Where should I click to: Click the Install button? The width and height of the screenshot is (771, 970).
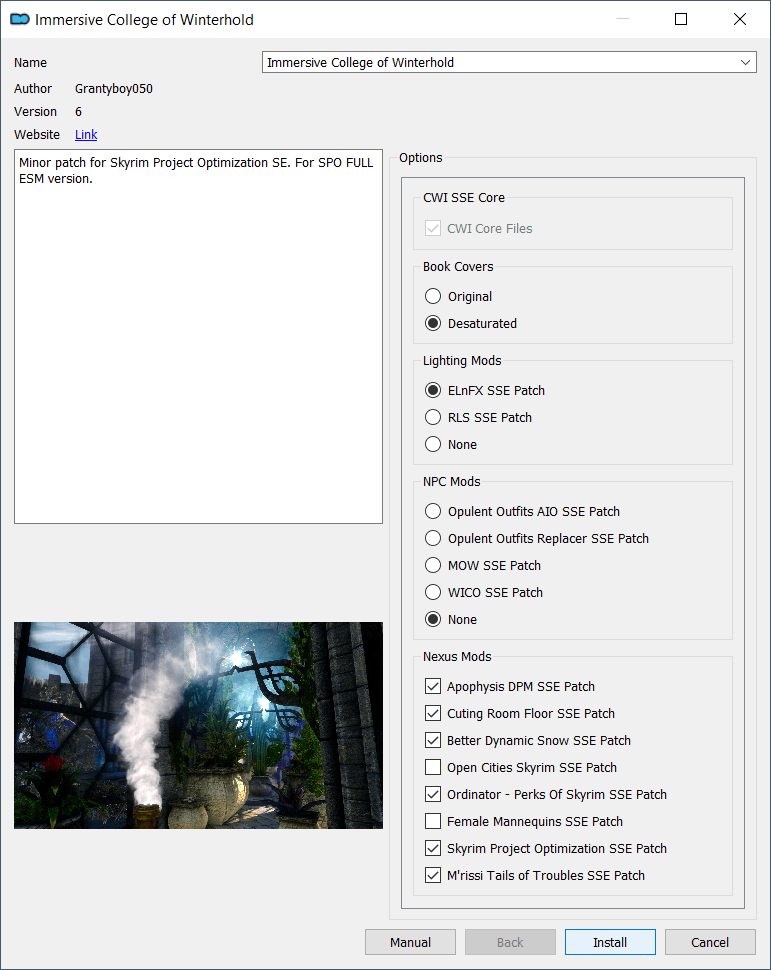pyautogui.click(x=610, y=942)
